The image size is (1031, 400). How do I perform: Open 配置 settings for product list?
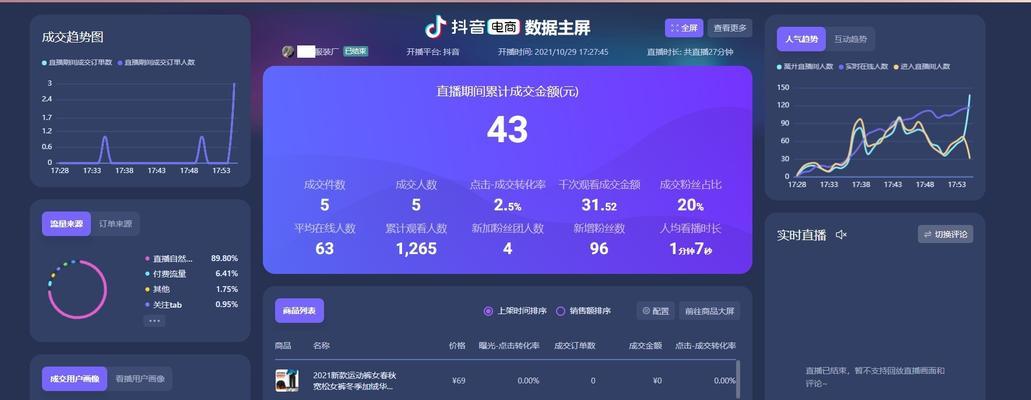(655, 311)
